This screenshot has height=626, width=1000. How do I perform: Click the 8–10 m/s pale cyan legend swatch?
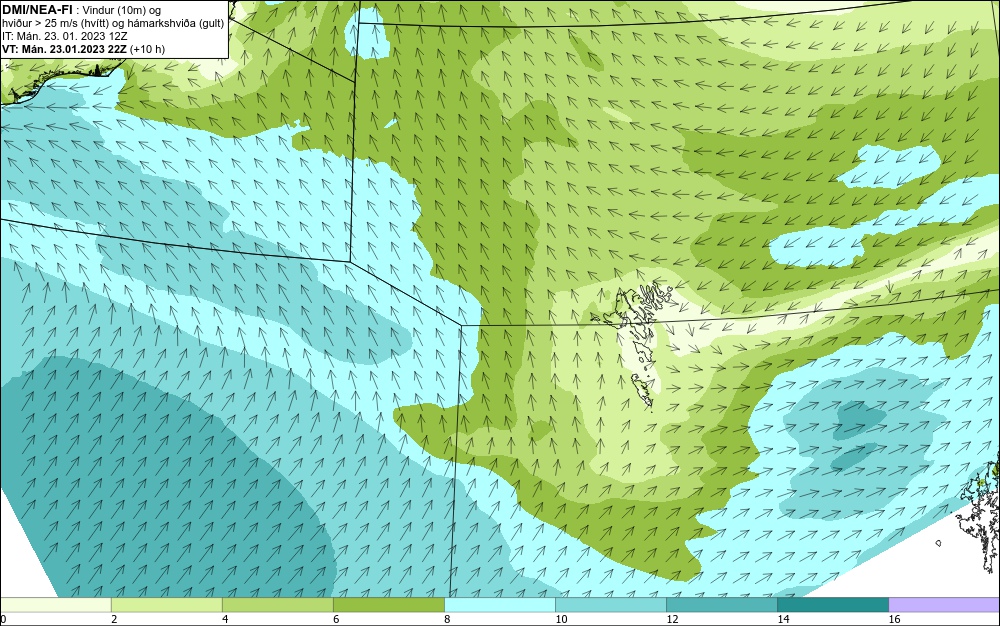499,604
